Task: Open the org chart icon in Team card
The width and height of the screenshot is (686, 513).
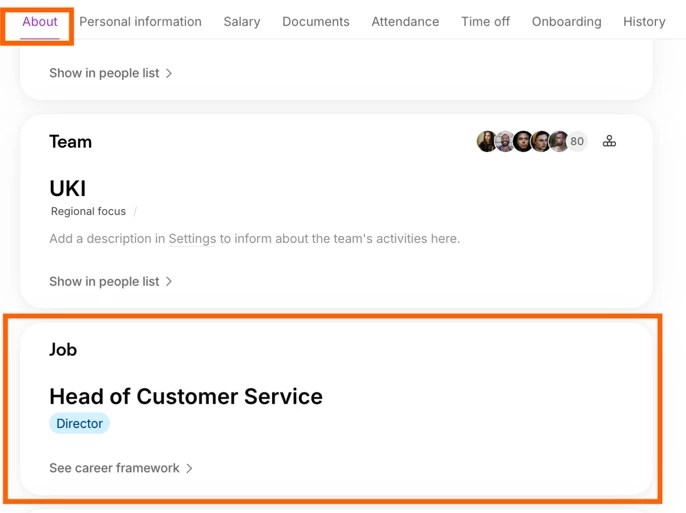Action: tap(609, 142)
